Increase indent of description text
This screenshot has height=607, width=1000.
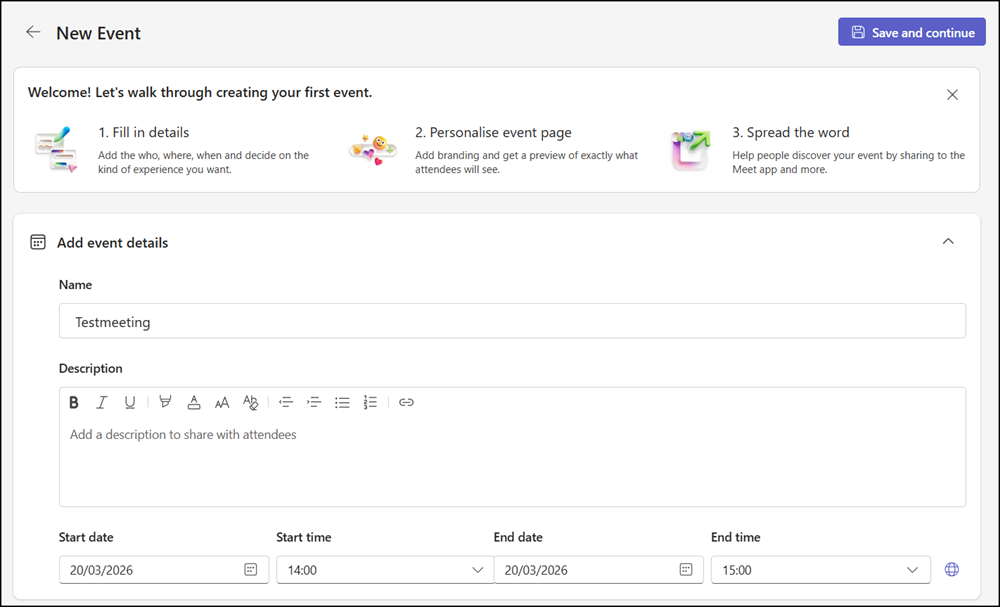pyautogui.click(x=314, y=402)
